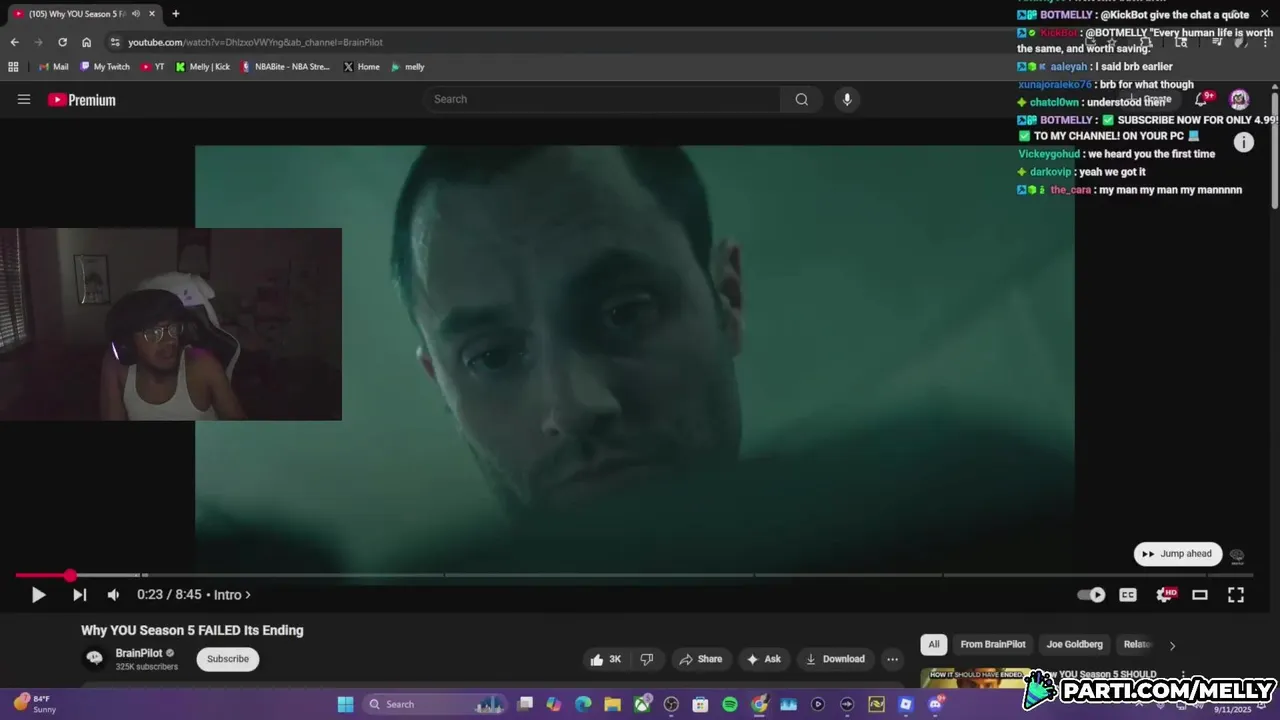Screen dimensions: 1280x720
Task: Click the taskbar search box
Action: click(435, 704)
